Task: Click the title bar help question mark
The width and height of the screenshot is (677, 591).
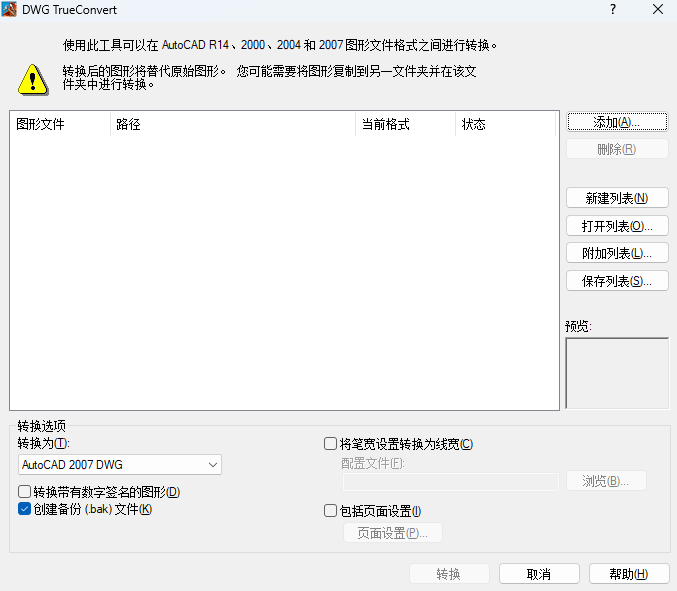Action: tap(612, 10)
